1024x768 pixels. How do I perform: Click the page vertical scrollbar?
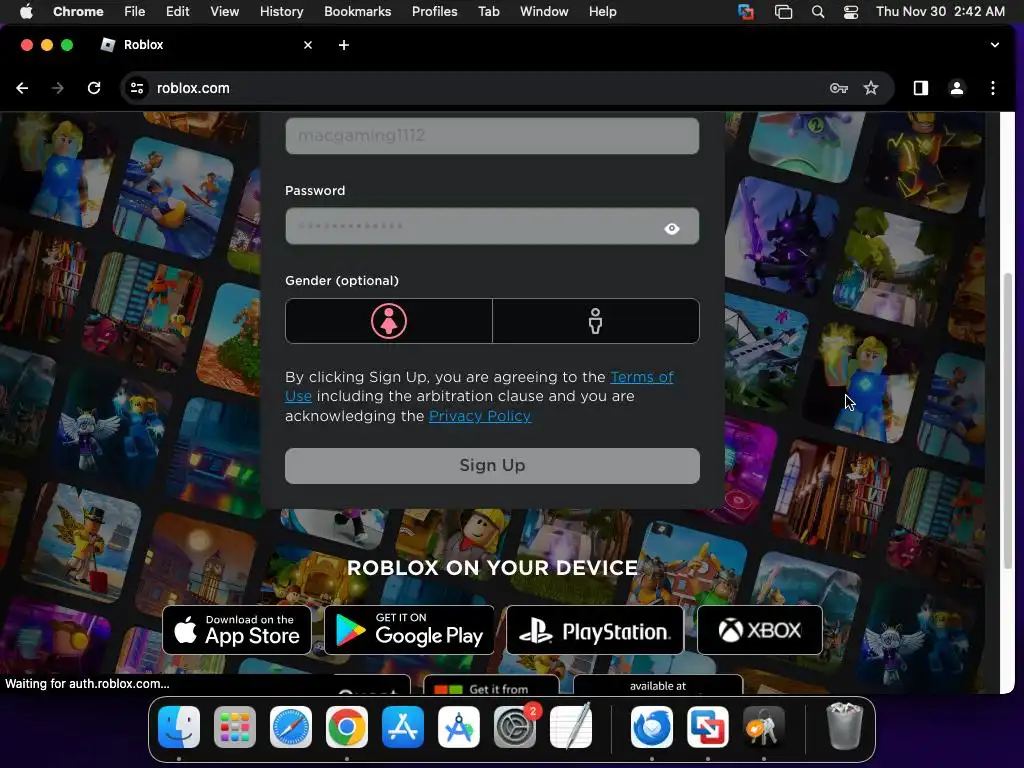[x=1008, y=420]
